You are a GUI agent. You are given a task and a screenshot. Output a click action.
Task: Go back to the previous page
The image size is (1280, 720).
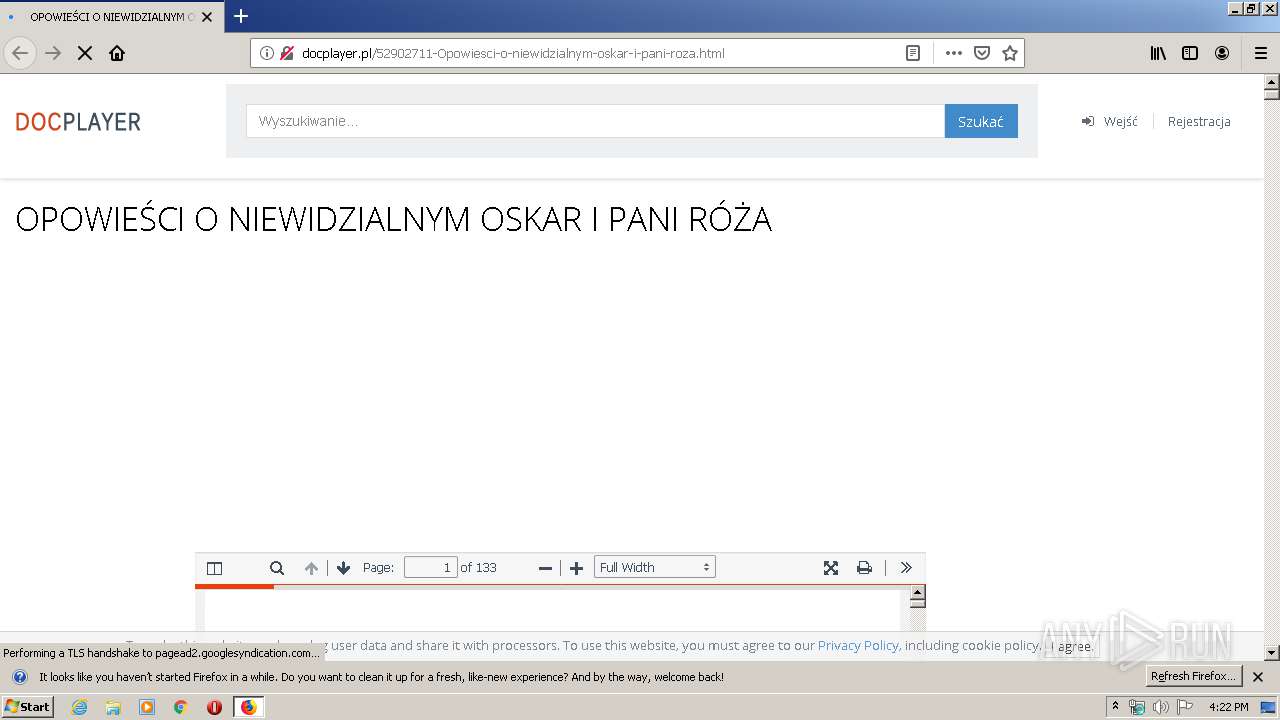click(20, 53)
